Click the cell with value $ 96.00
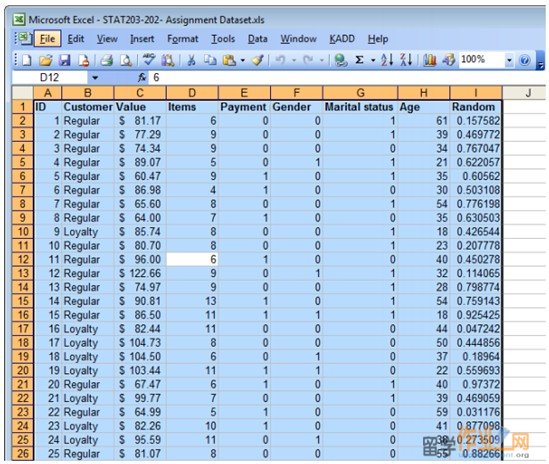Image resolution: width=549 pixels, height=464 pixels. 140,259
